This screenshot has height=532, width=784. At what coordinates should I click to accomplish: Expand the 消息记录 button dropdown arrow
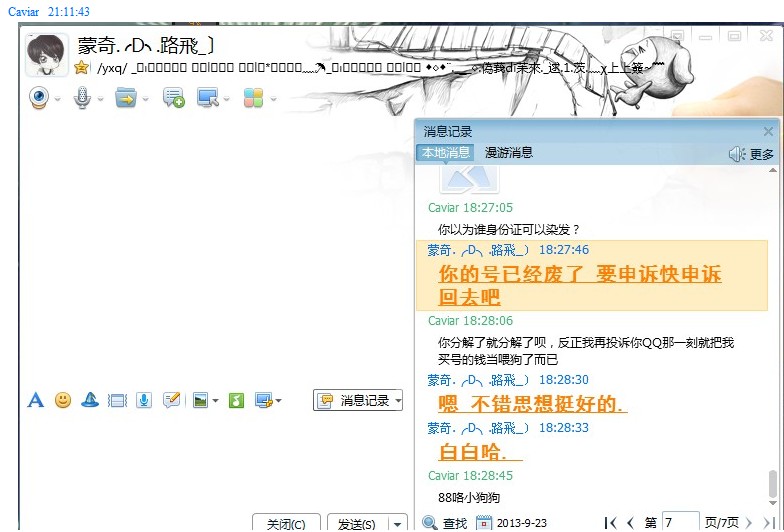[x=398, y=400]
